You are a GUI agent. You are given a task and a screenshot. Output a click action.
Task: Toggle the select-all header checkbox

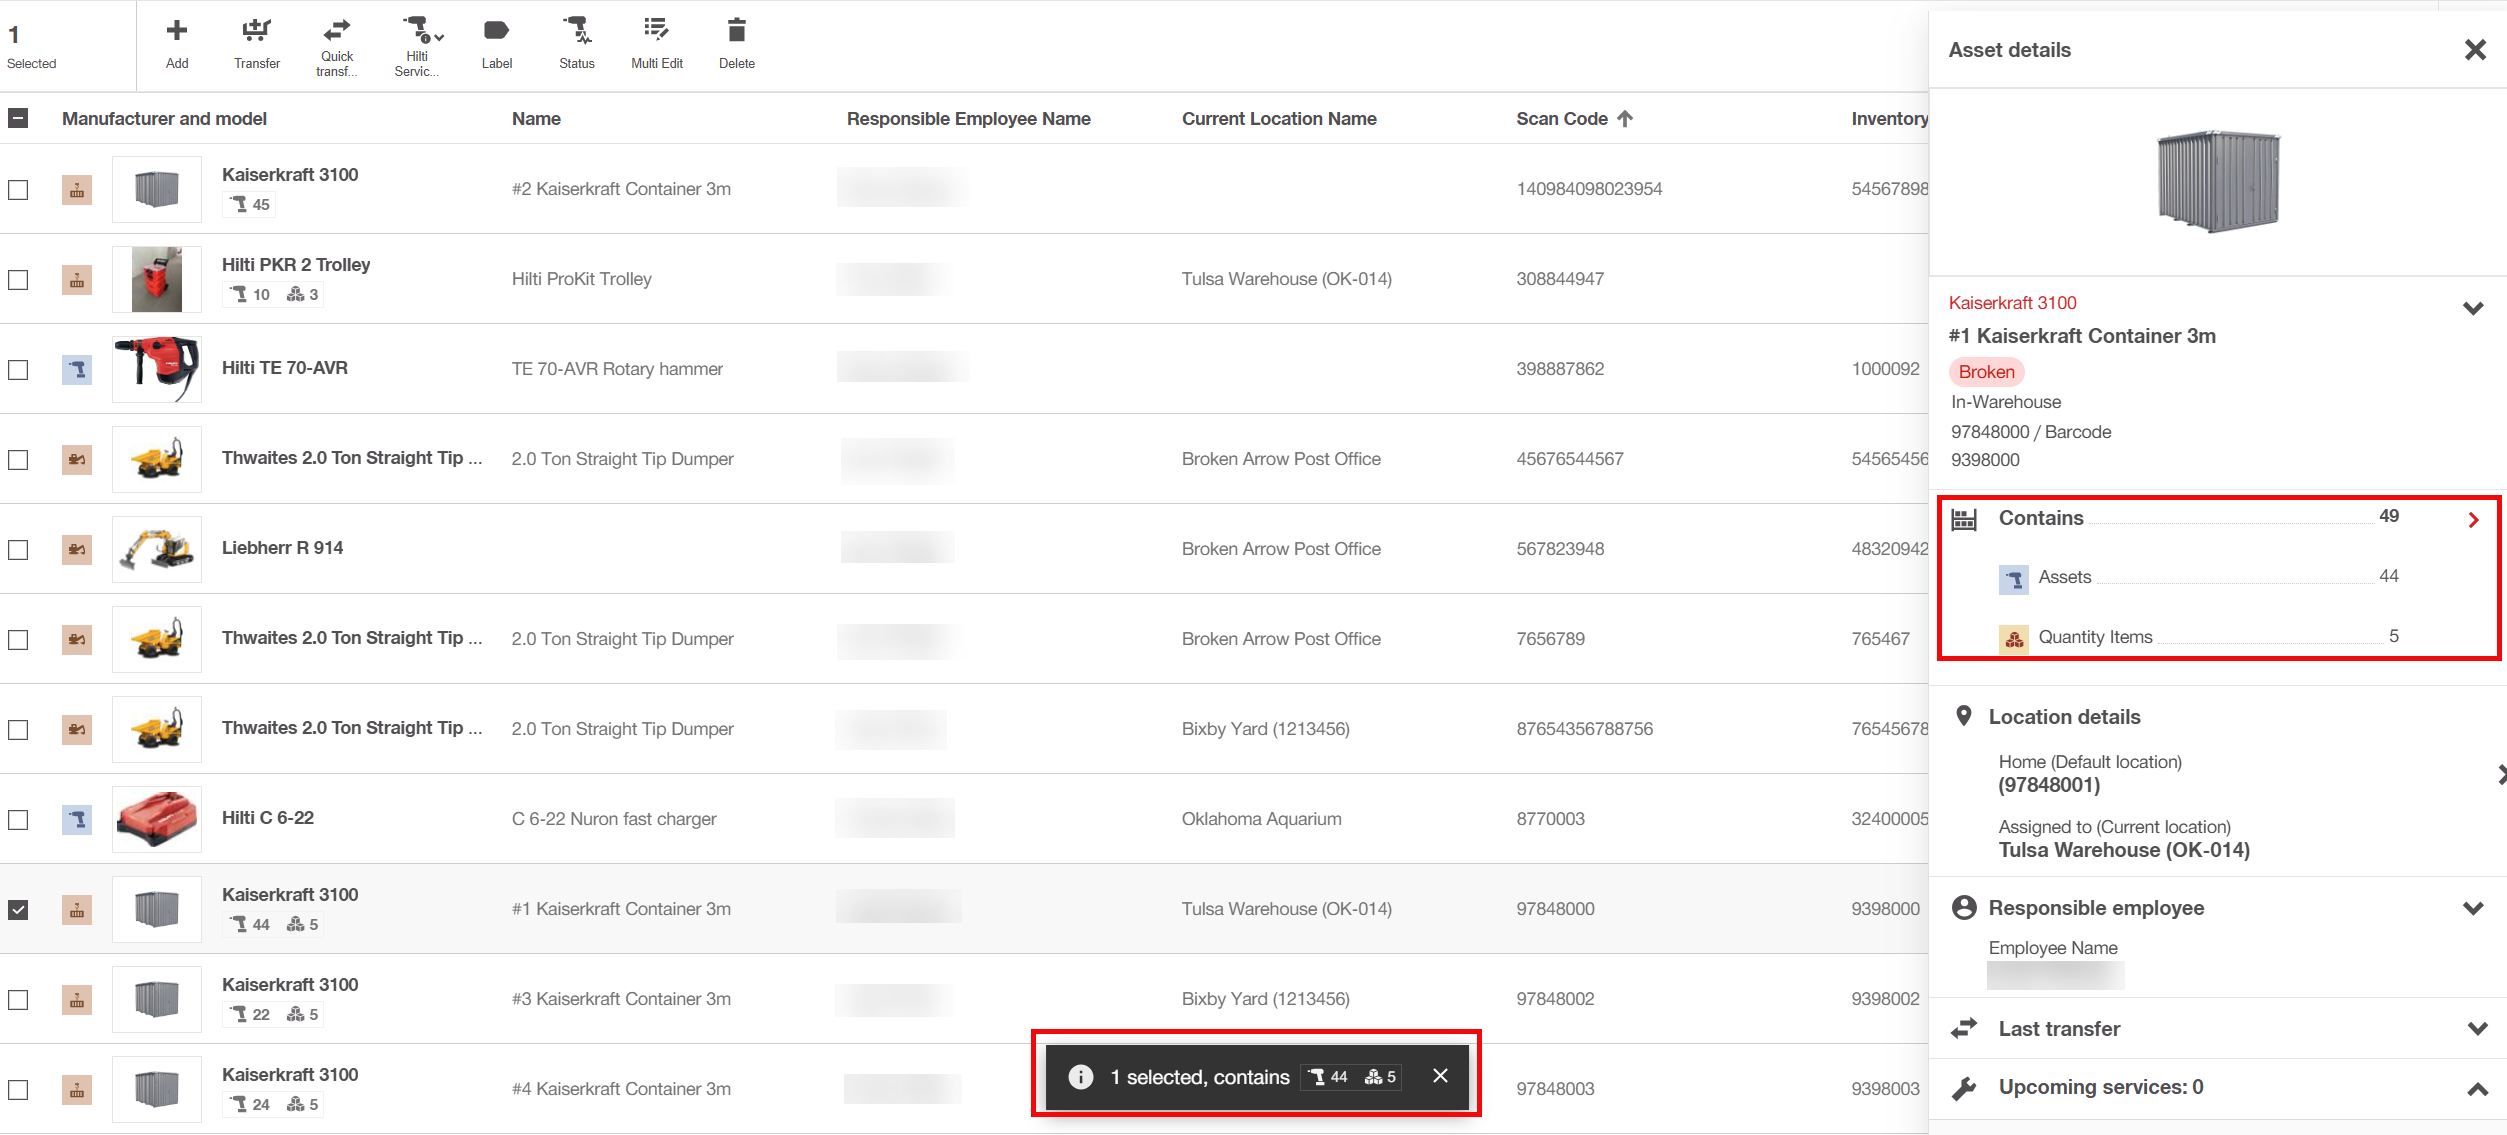coord(18,118)
